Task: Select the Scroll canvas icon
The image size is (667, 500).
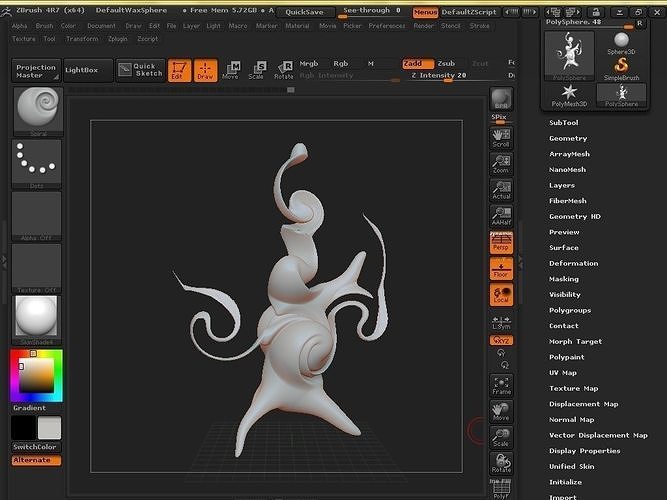Action: pyautogui.click(x=501, y=138)
